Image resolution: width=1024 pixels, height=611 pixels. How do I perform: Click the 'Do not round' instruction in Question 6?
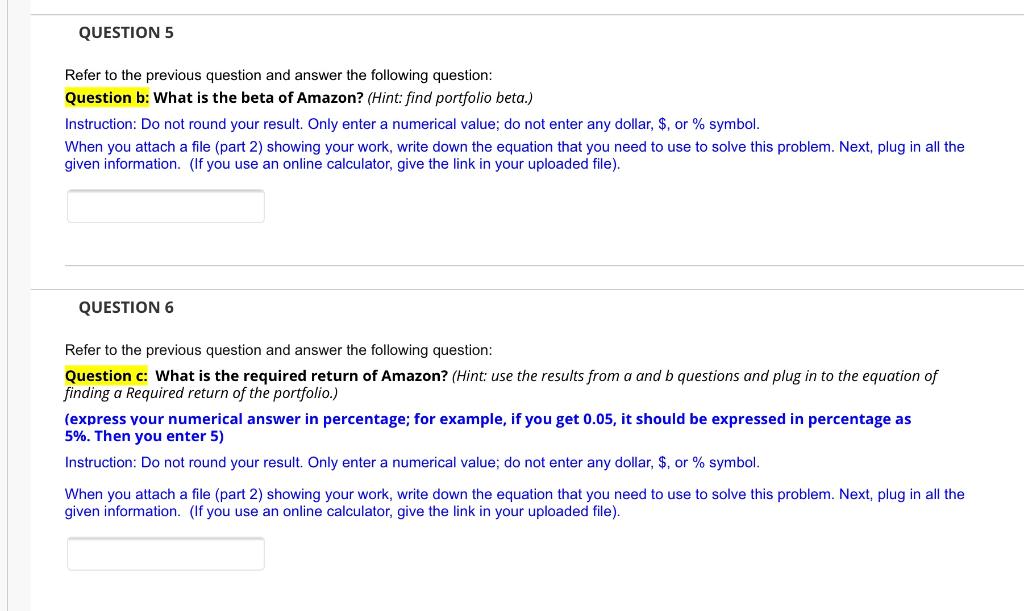pos(412,462)
